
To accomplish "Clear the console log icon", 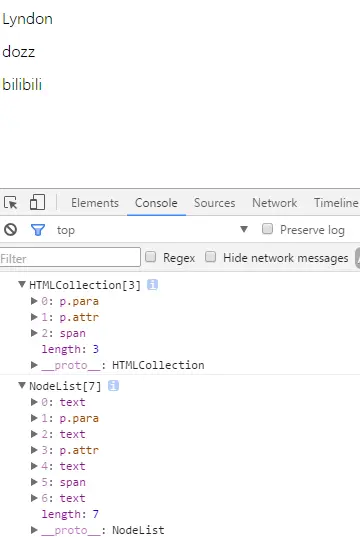I will (x=11, y=229).
